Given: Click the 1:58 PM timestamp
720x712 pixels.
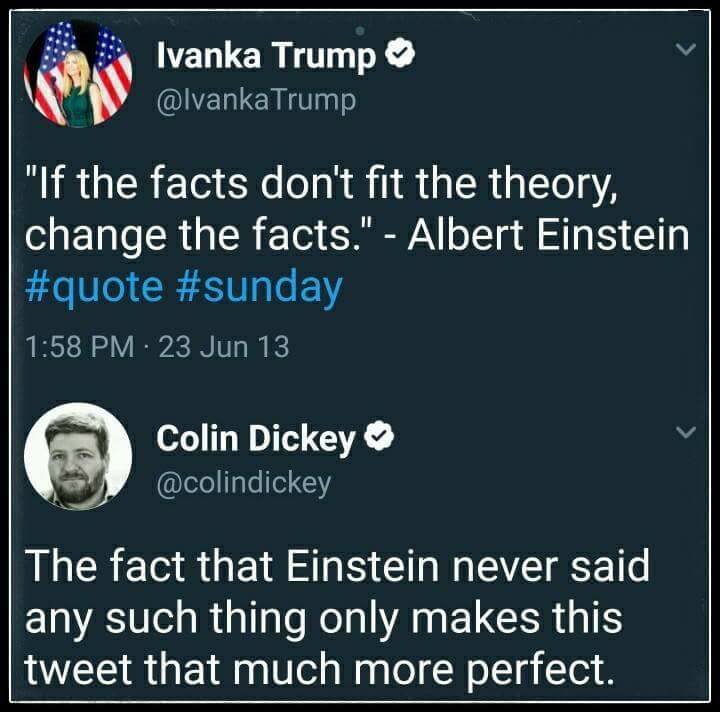Looking at the screenshot, I should [77, 347].
